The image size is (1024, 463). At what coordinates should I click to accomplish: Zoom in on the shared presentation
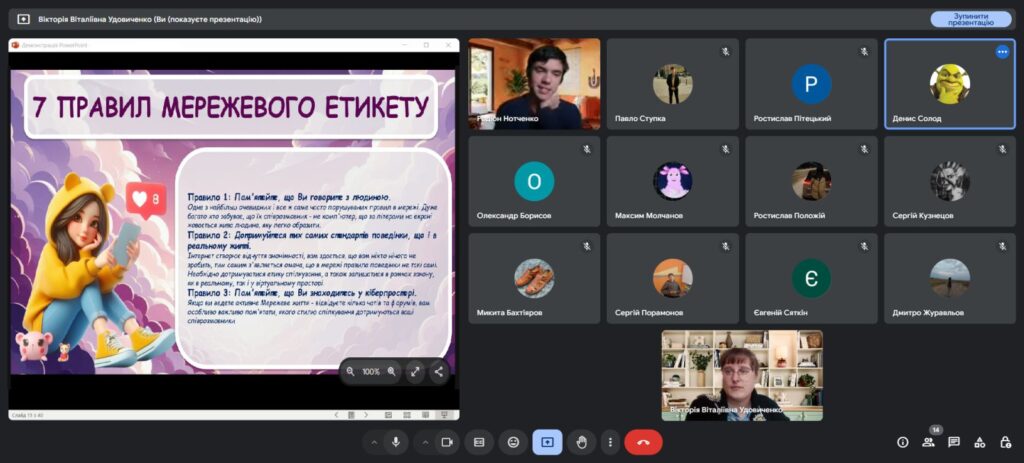pyautogui.click(x=391, y=371)
